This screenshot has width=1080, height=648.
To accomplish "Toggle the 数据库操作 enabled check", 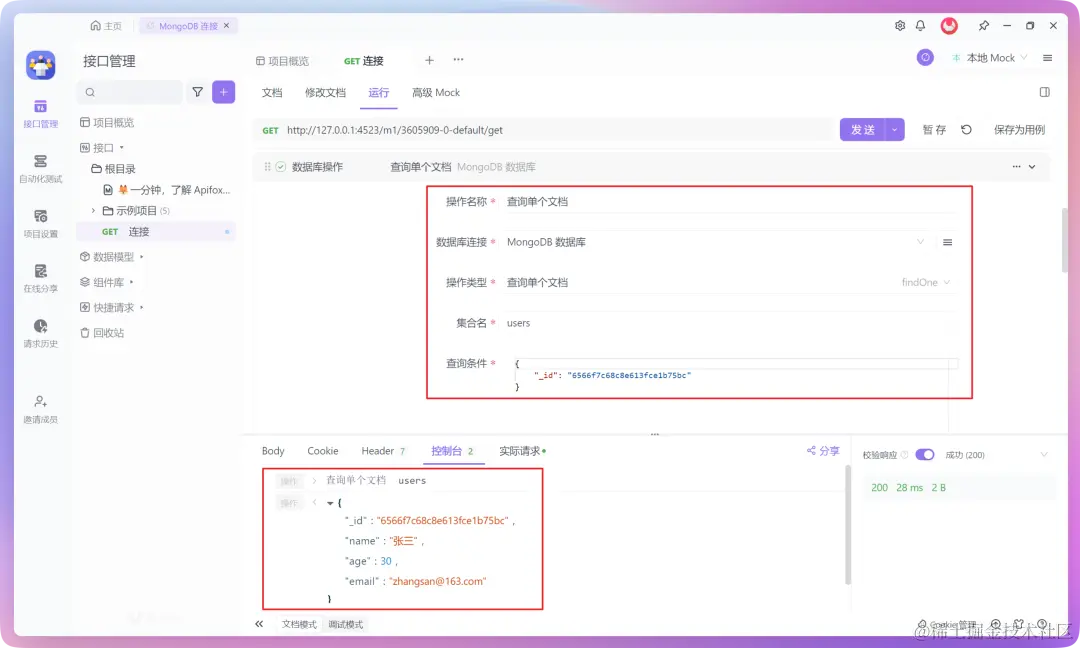I will [x=281, y=167].
